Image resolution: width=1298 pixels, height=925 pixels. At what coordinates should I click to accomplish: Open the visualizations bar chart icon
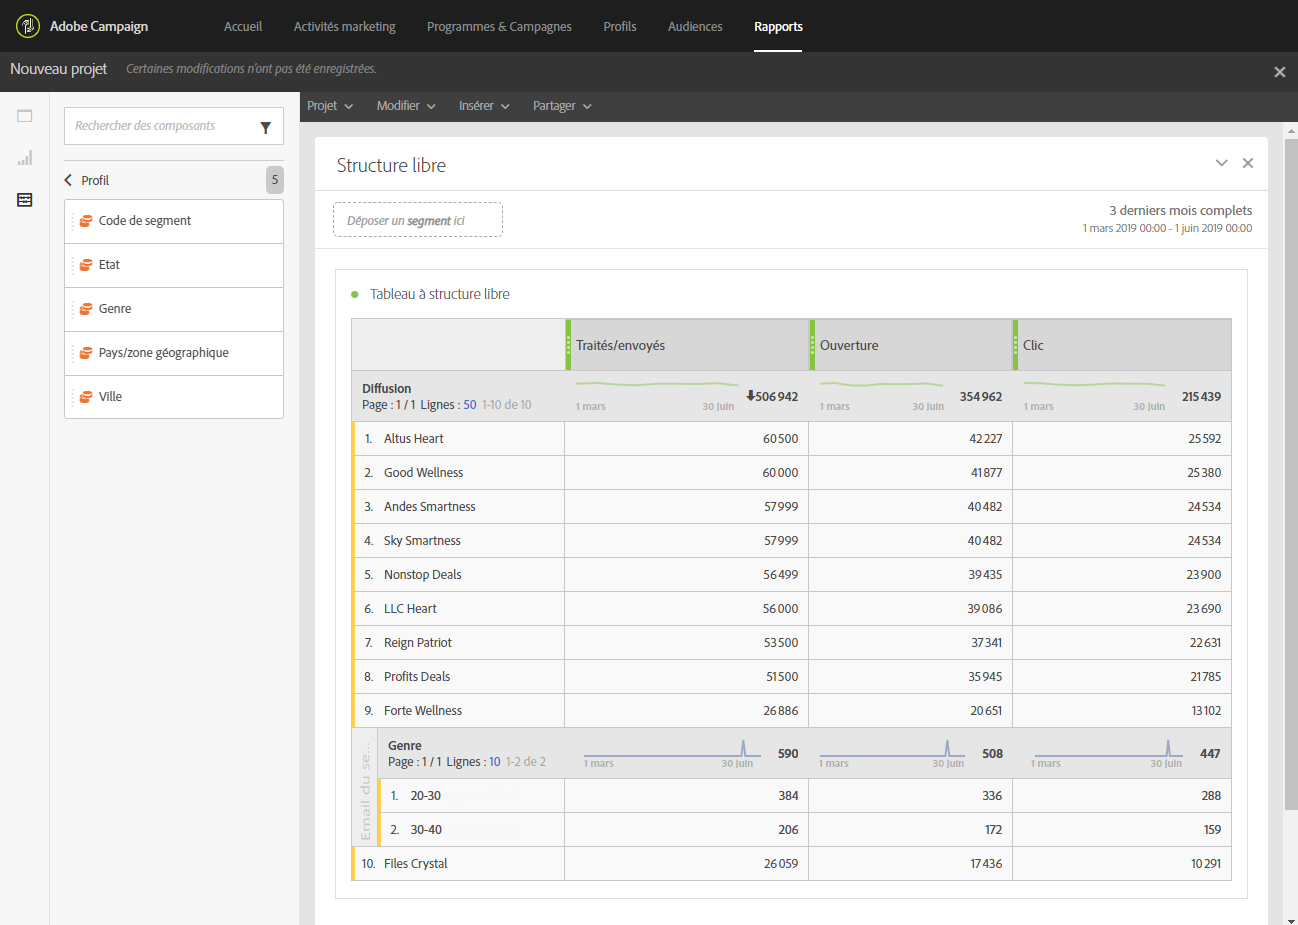[x=25, y=158]
